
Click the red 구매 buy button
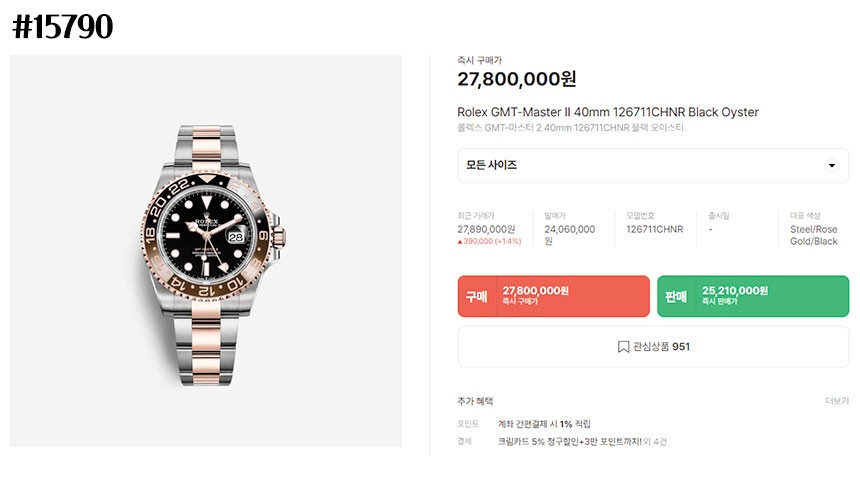(x=553, y=296)
